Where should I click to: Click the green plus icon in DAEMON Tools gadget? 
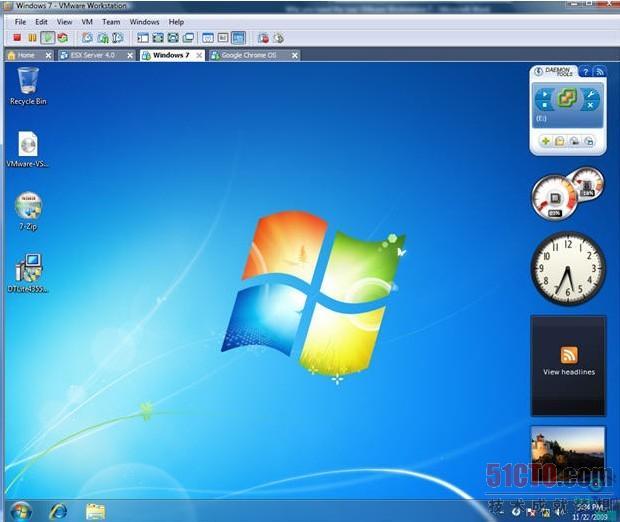pyautogui.click(x=545, y=141)
